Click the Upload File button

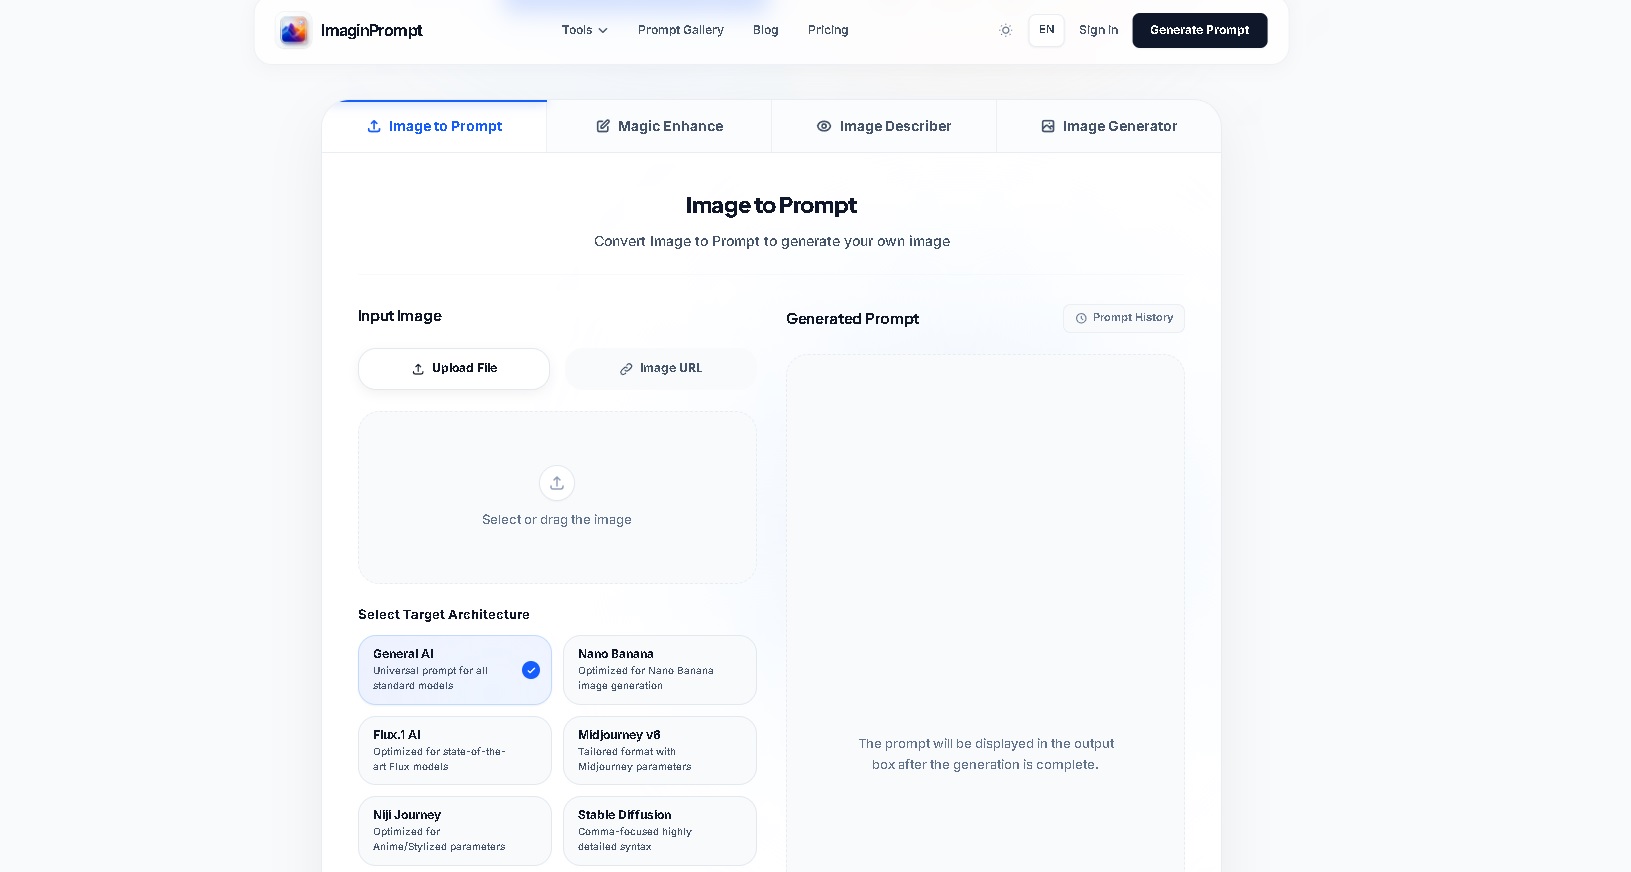click(x=454, y=369)
